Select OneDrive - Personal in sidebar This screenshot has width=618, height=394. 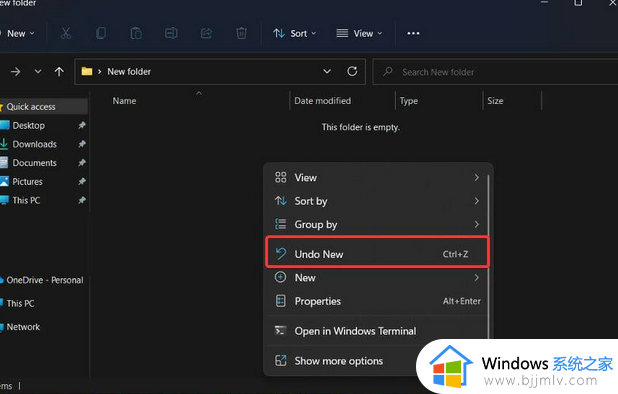coord(45,280)
